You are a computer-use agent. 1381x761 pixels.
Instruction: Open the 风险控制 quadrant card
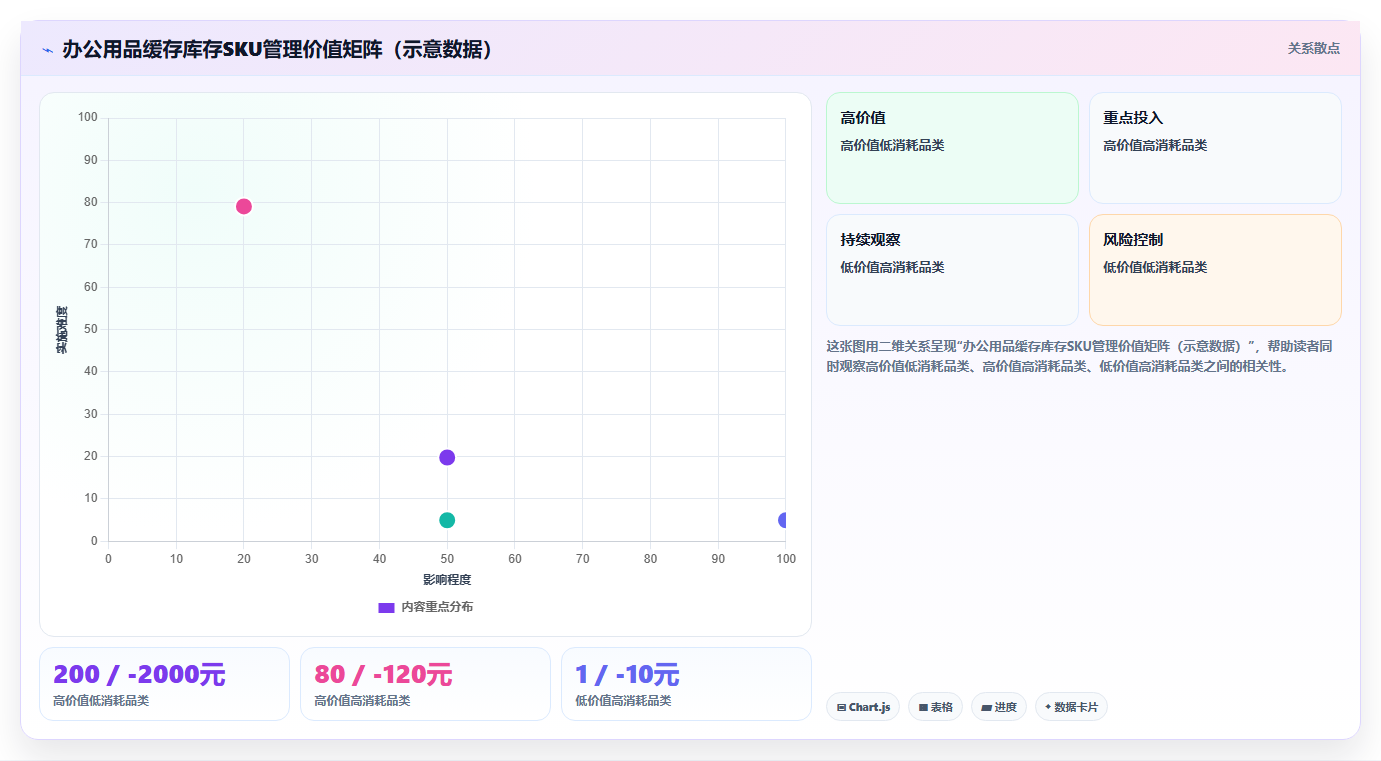pyautogui.click(x=1215, y=270)
